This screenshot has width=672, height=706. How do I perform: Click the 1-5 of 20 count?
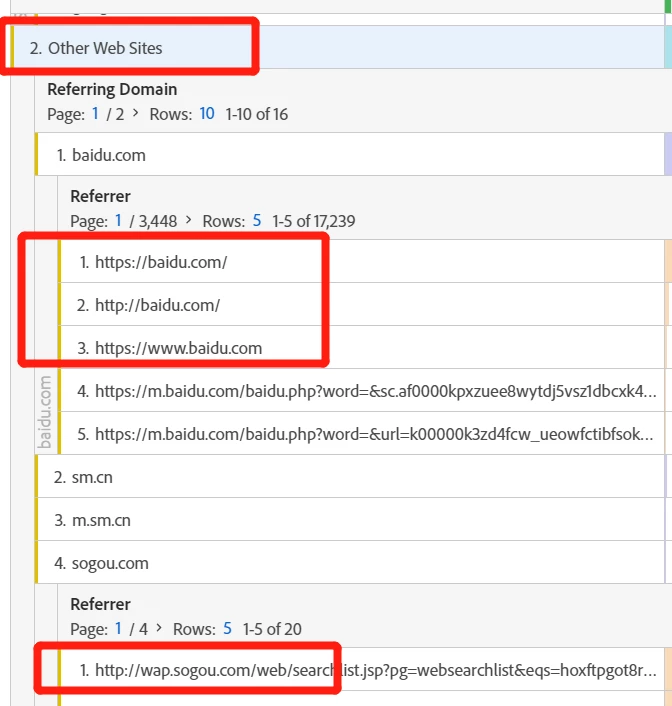pyautogui.click(x=272, y=629)
